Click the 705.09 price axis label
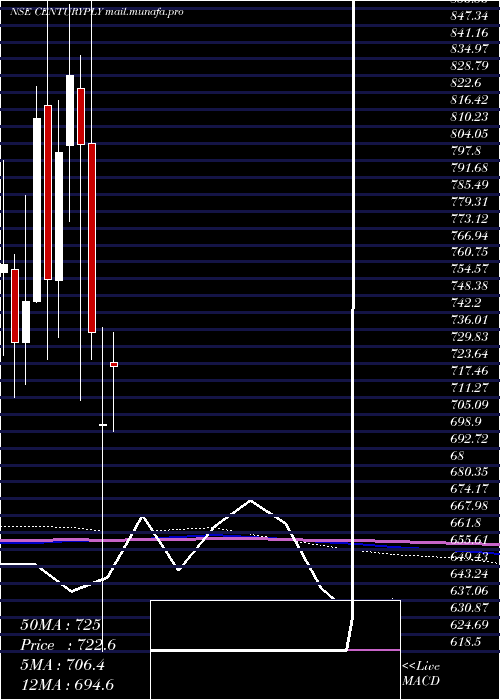This screenshot has height=700, width=500. coord(469,404)
